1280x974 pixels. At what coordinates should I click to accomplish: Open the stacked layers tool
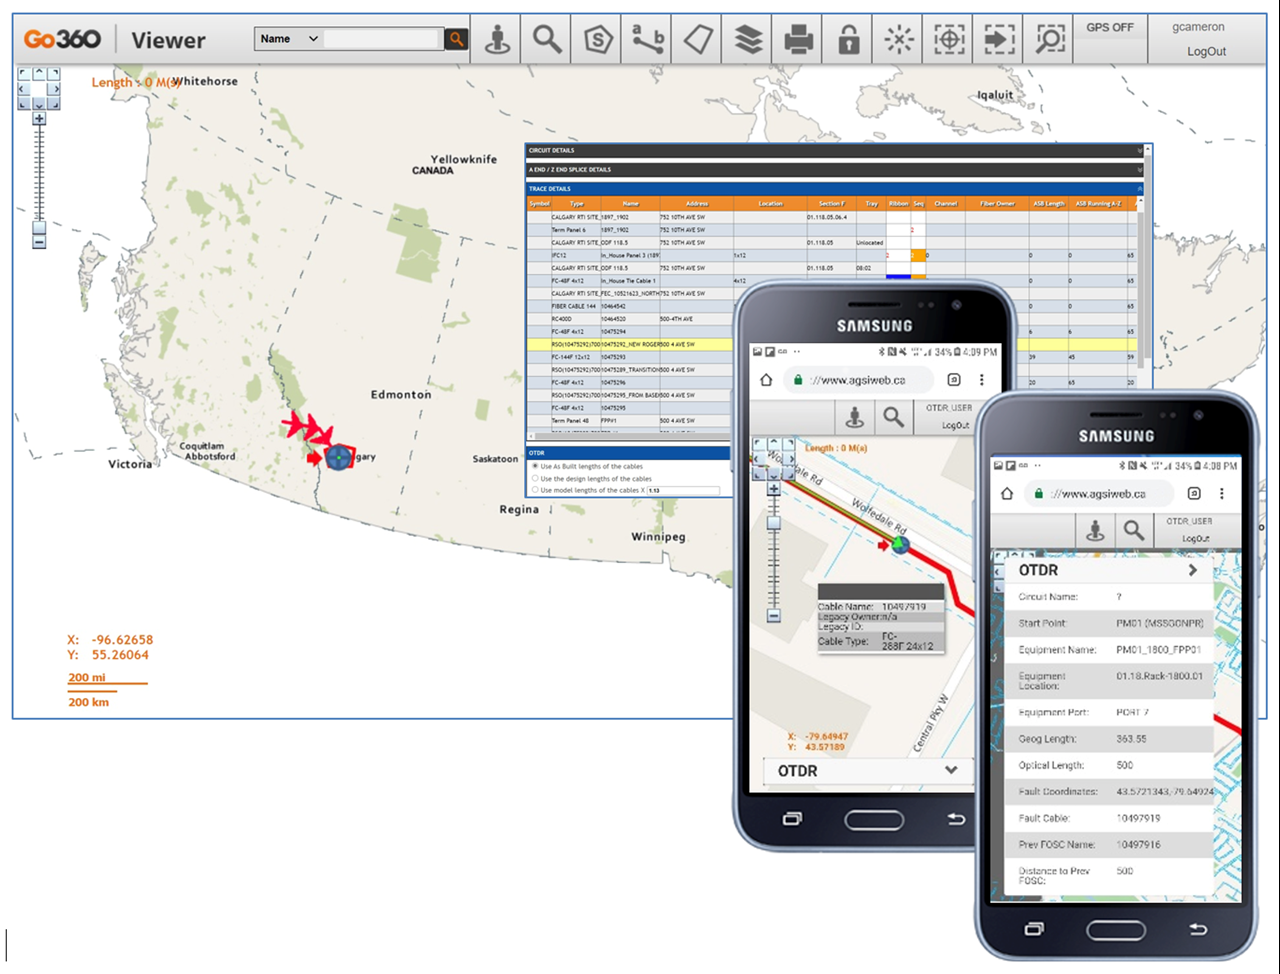[x=748, y=40]
